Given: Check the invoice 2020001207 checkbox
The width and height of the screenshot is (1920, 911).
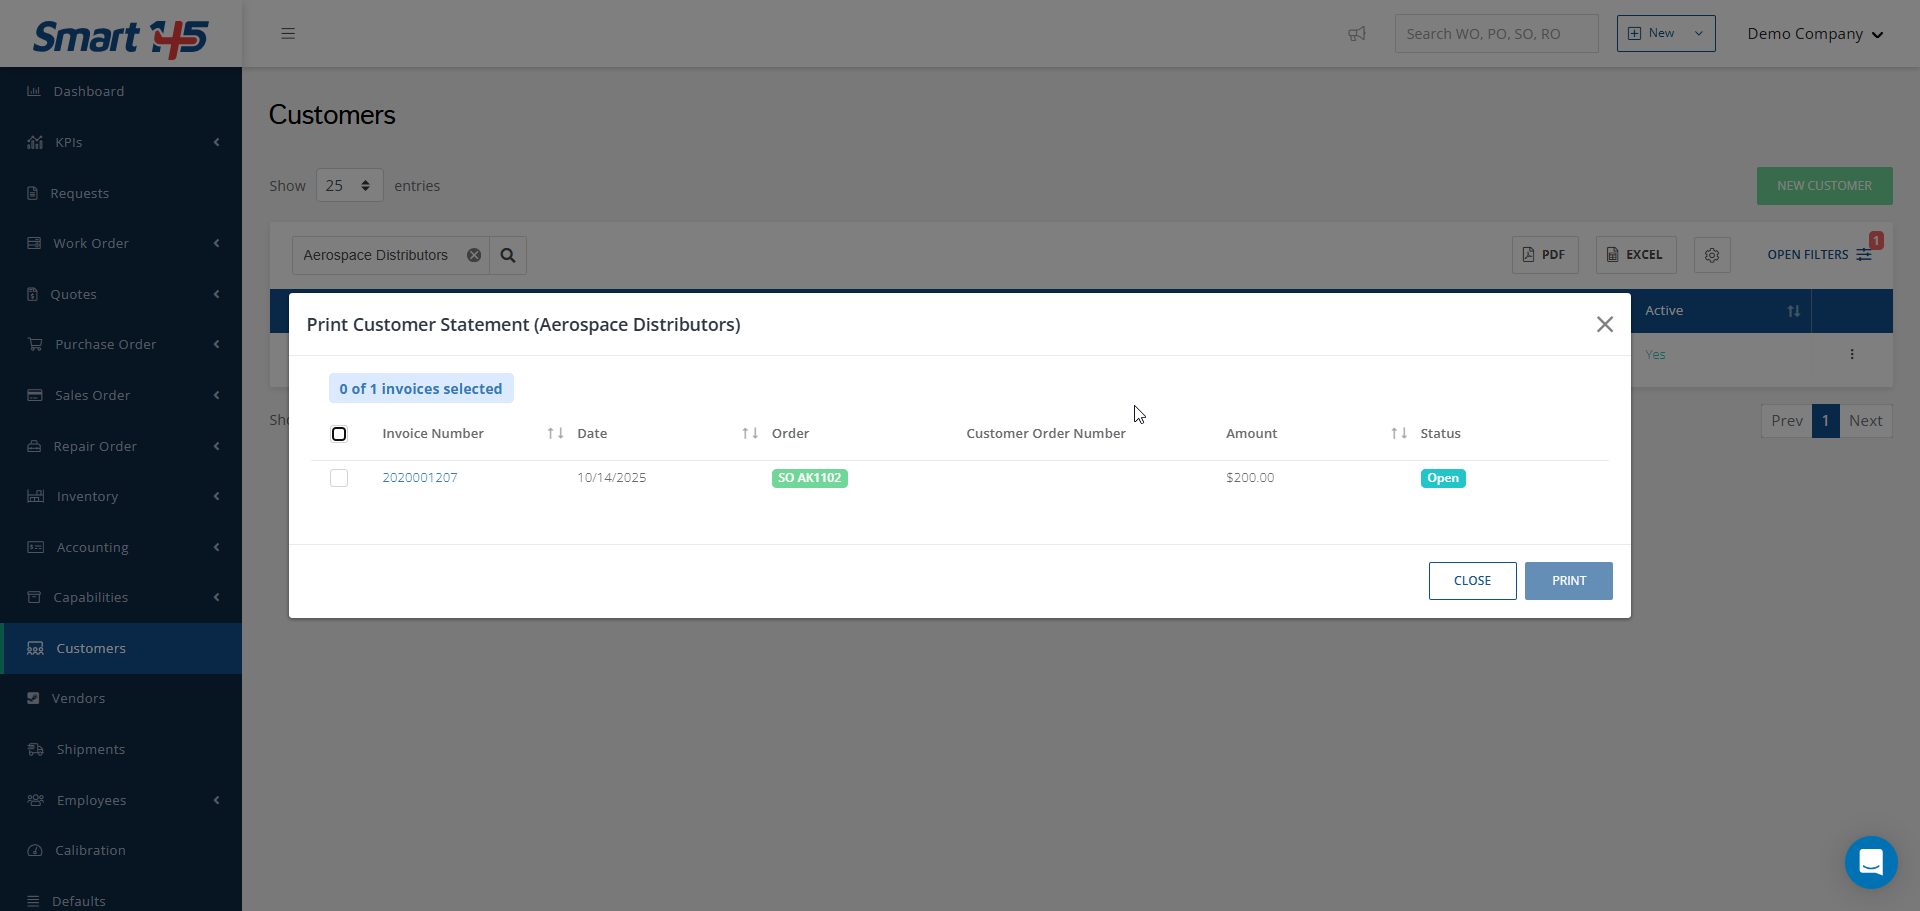Looking at the screenshot, I should 339,478.
